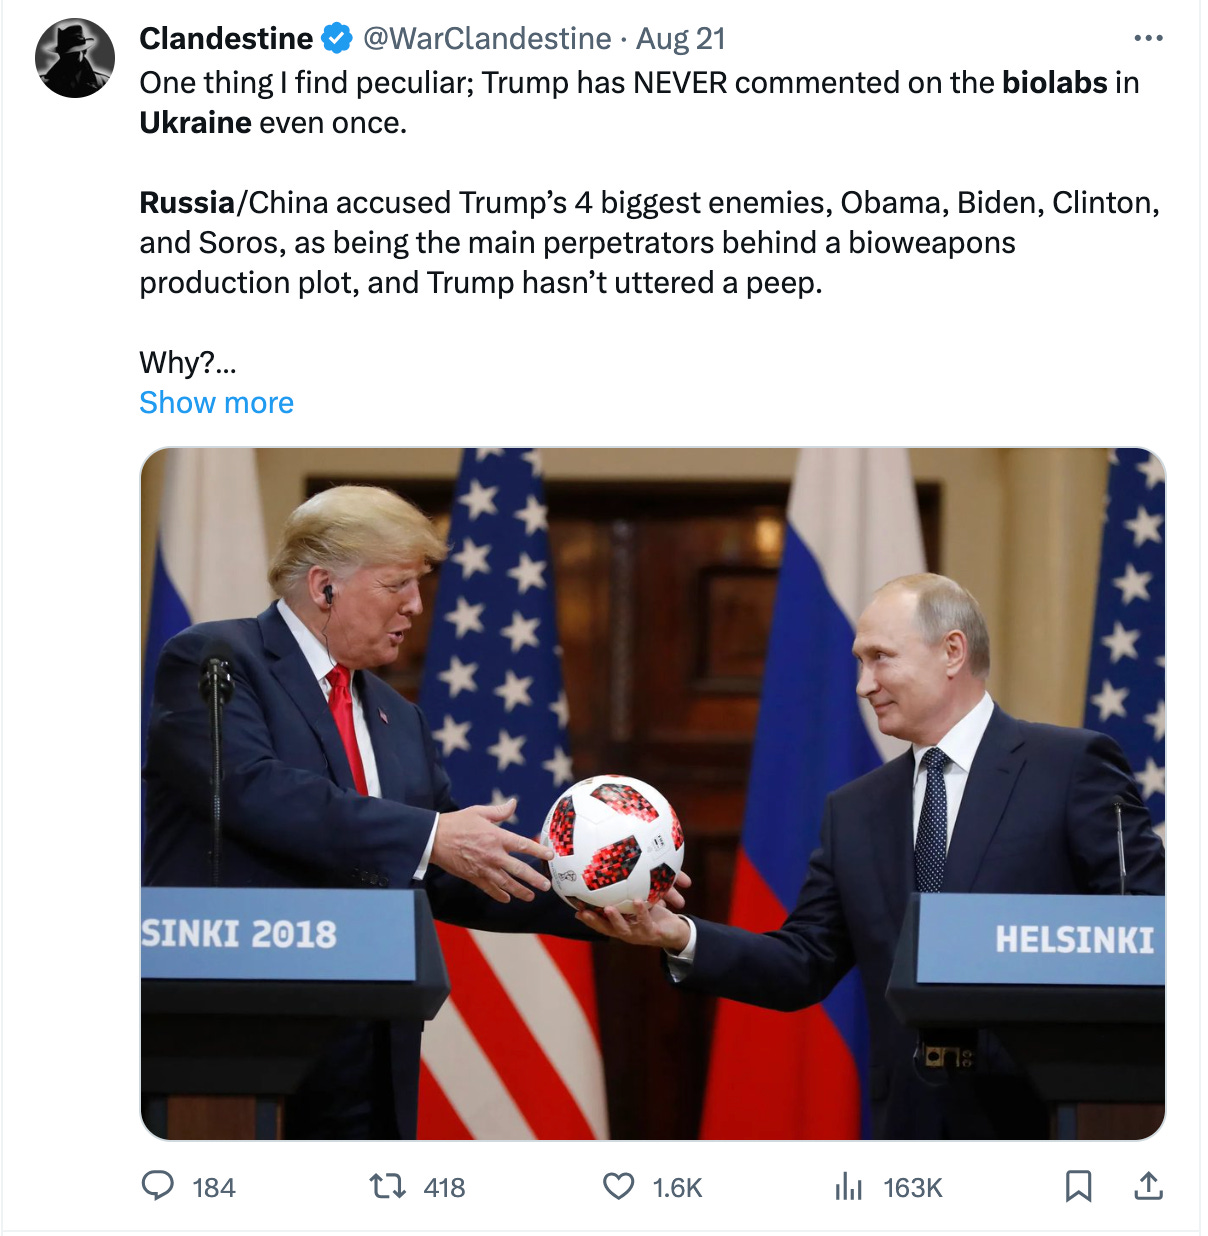Image resolution: width=1208 pixels, height=1236 pixels.
Task: Open the Clandestine profile avatar
Action: point(75,58)
